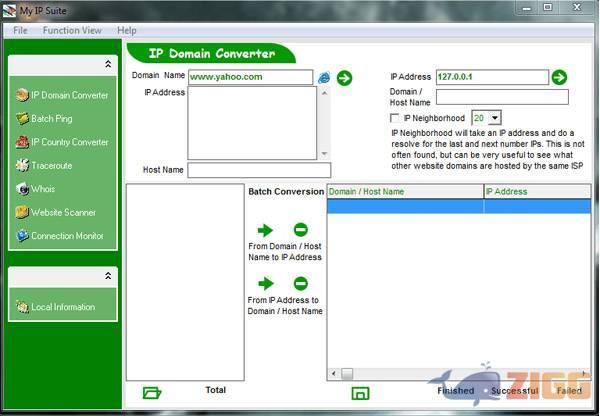Click the Total label
The image size is (600, 416).
click(215, 390)
